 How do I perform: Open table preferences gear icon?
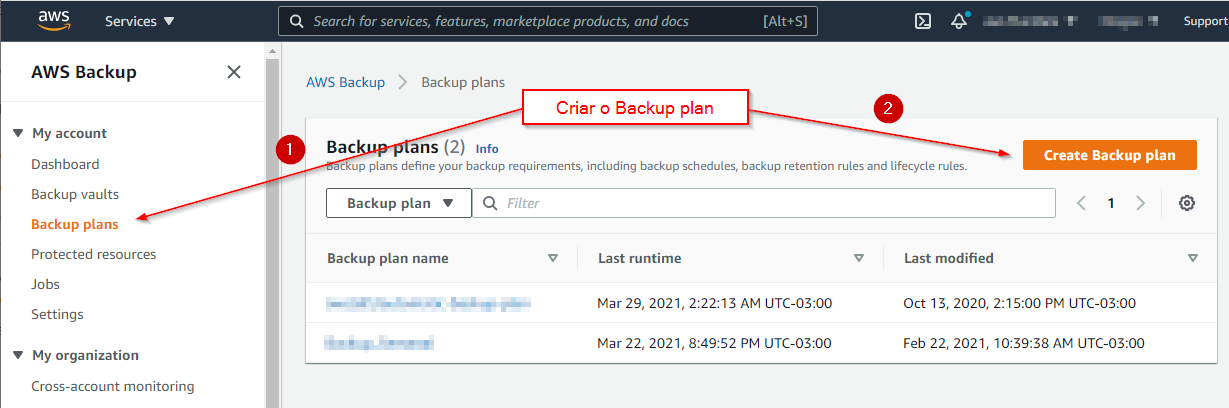point(1187,203)
